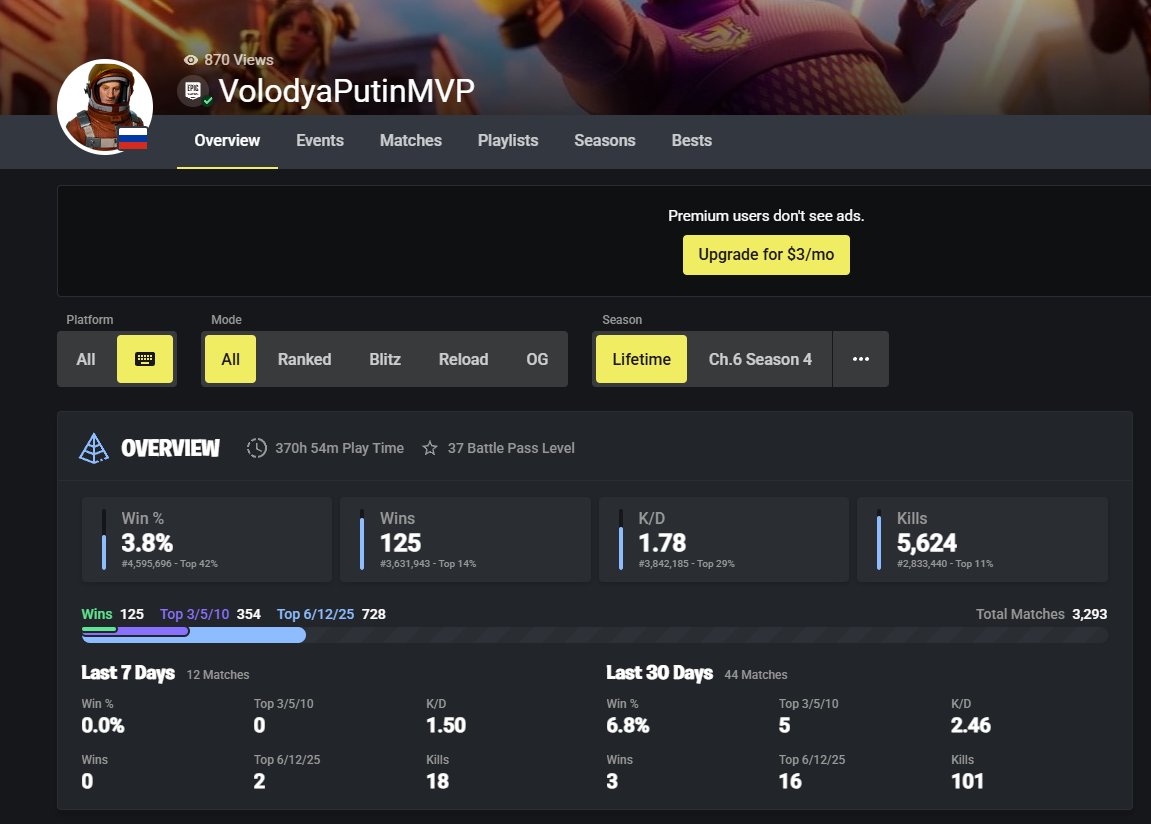Image resolution: width=1151 pixels, height=824 pixels.
Task: Click the Battle Pass star icon
Action: pyautogui.click(x=430, y=448)
